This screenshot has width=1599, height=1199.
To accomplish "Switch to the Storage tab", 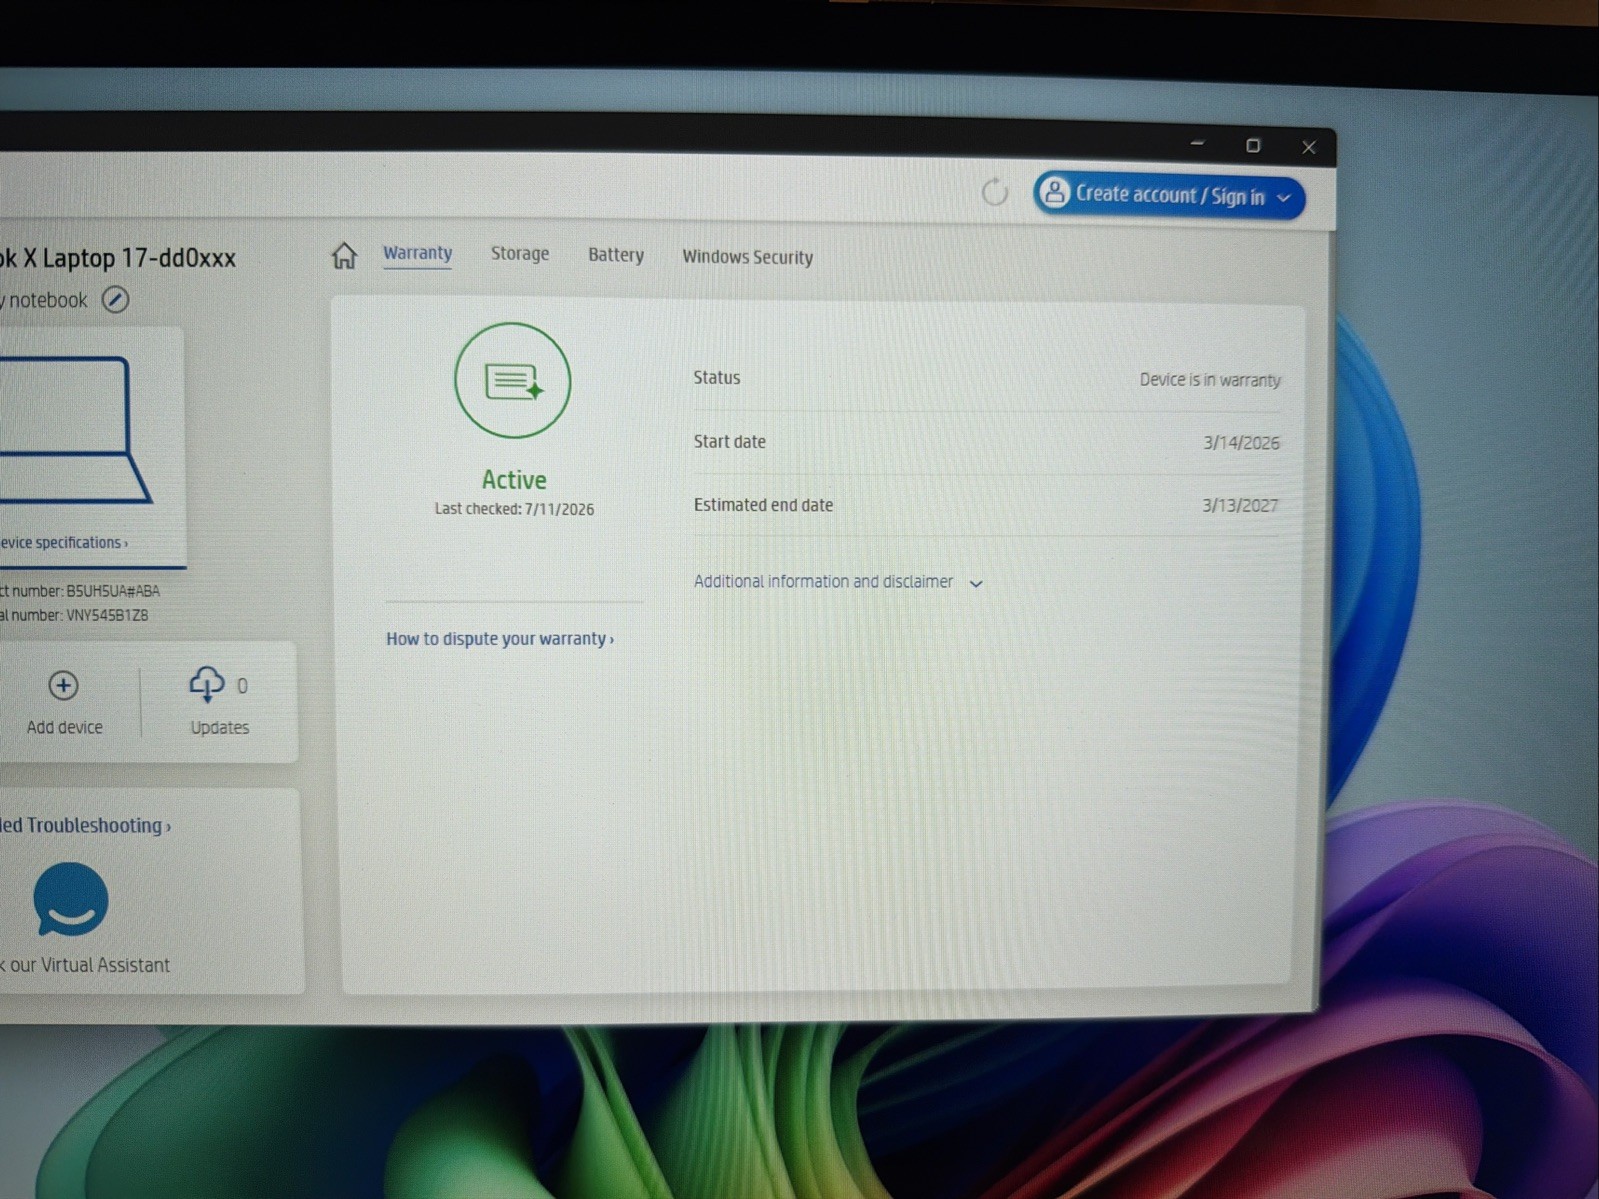I will pyautogui.click(x=520, y=254).
